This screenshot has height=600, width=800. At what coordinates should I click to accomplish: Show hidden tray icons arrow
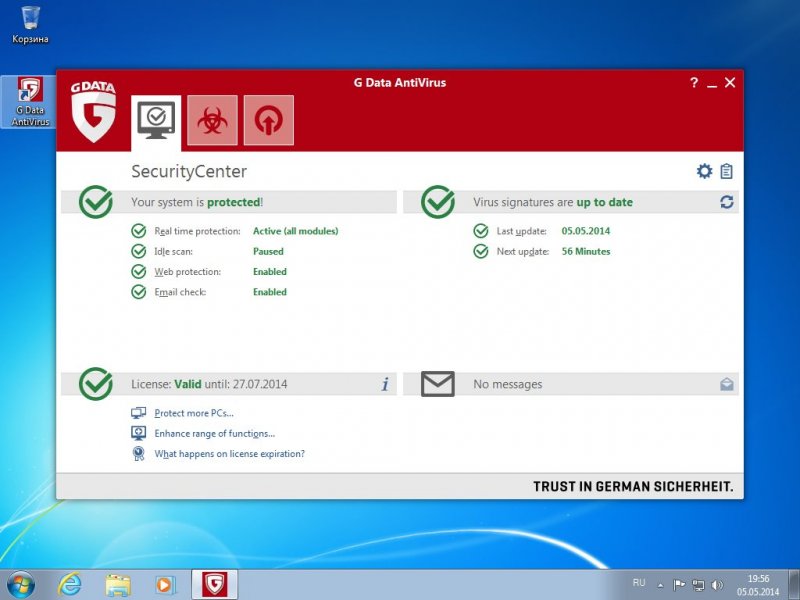[x=661, y=585]
